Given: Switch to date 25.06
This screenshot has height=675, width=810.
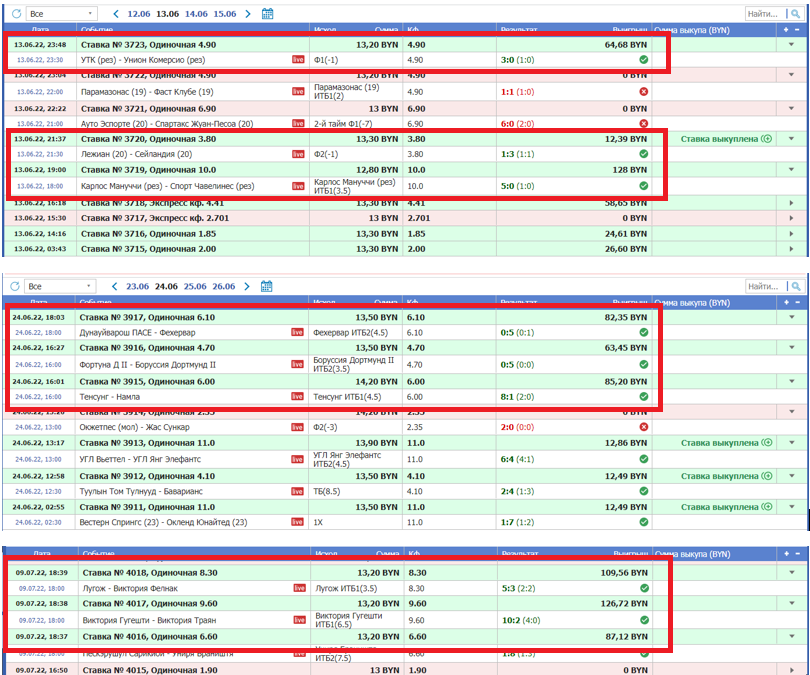Looking at the screenshot, I should point(197,286).
